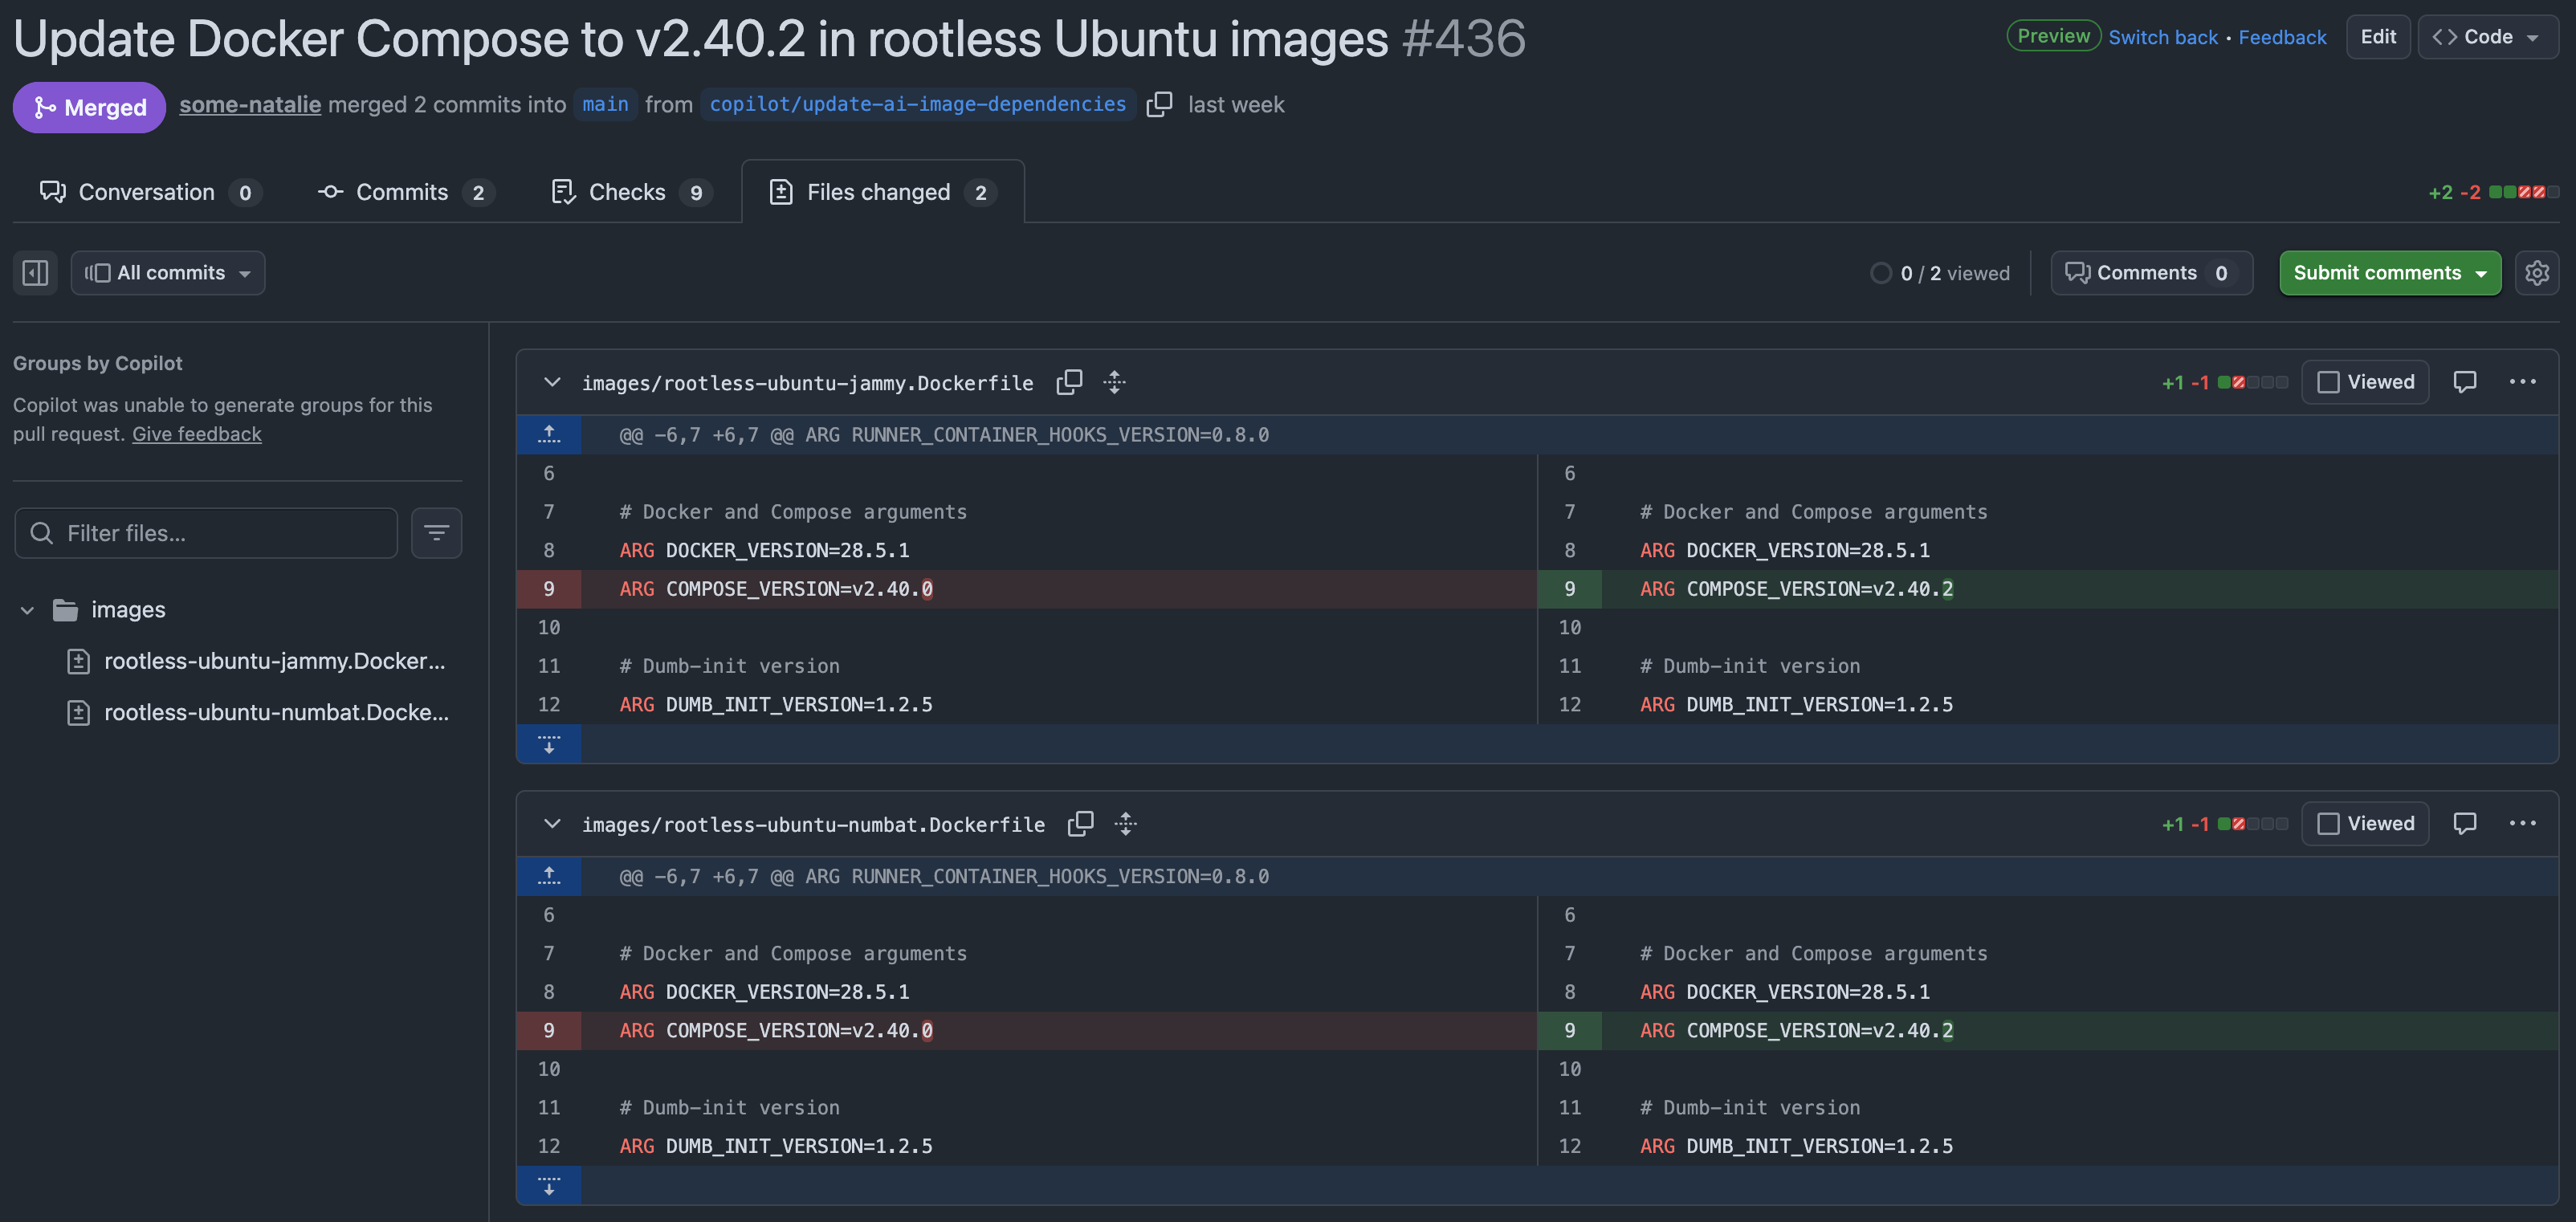Screen dimensions: 2576x1222
Task: Mark jammy.Dockerfile as Viewed
Action: [x=2365, y=382]
